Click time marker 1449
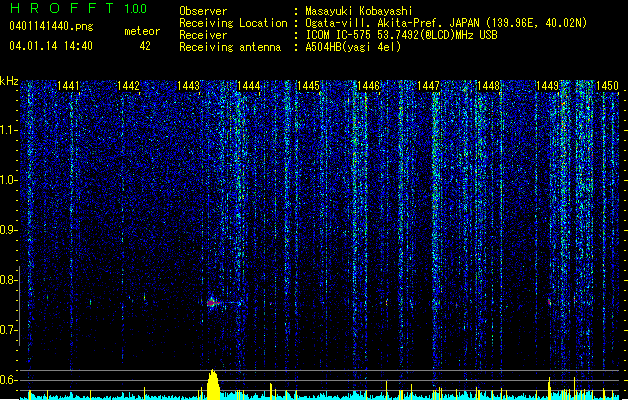Image resolution: width=629 pixels, height=400 pixels. (x=548, y=85)
